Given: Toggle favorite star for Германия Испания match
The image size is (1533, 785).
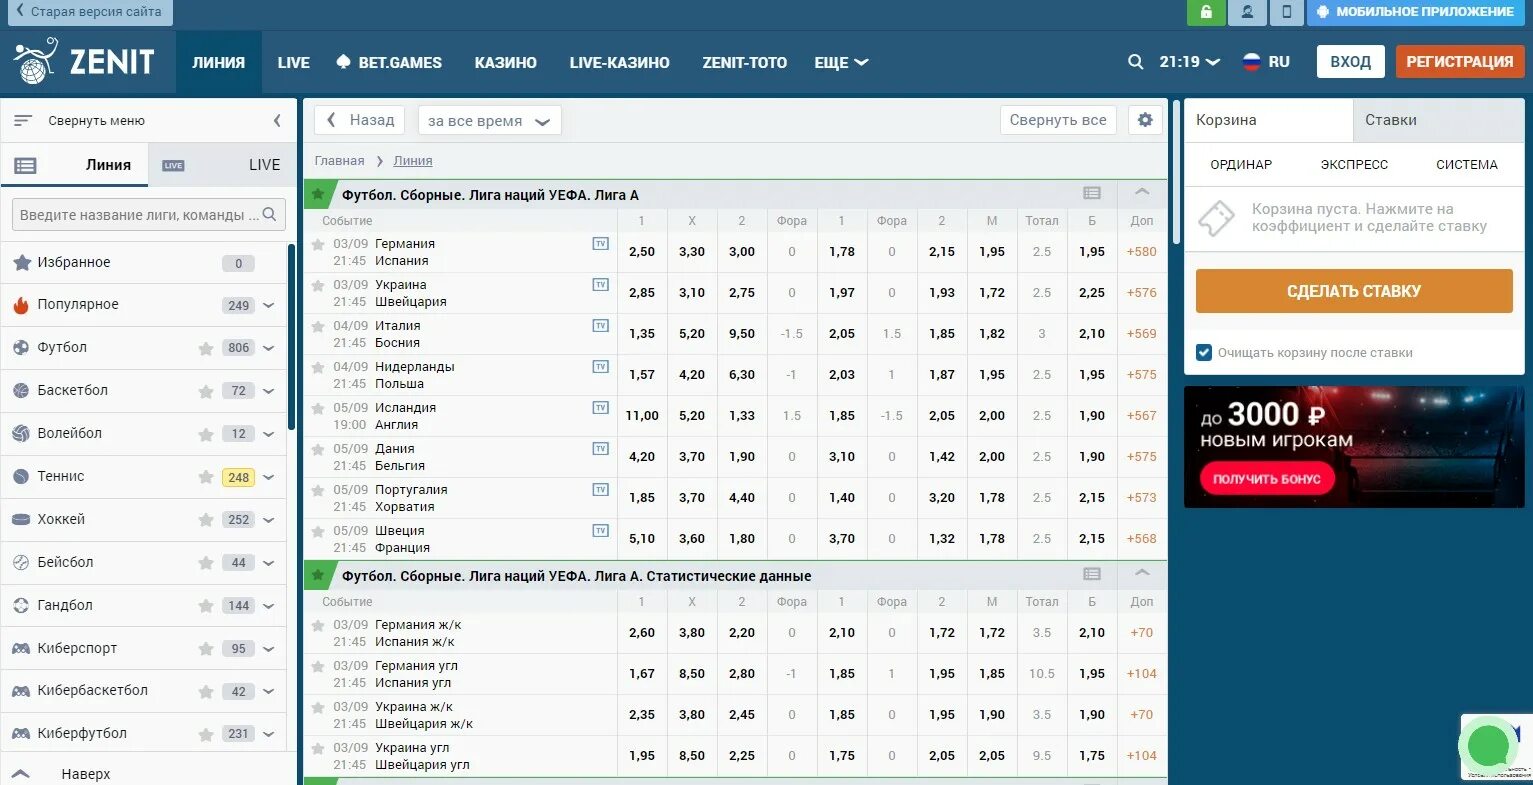Looking at the screenshot, I should click(x=318, y=244).
